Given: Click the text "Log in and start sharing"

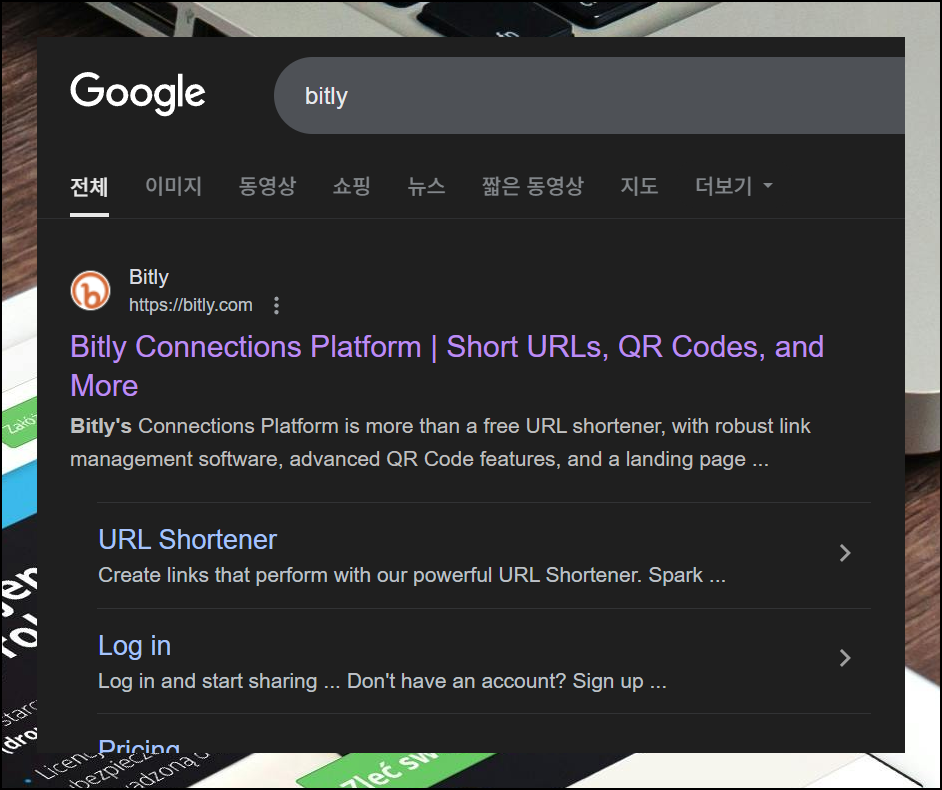Looking at the screenshot, I should click(207, 681).
